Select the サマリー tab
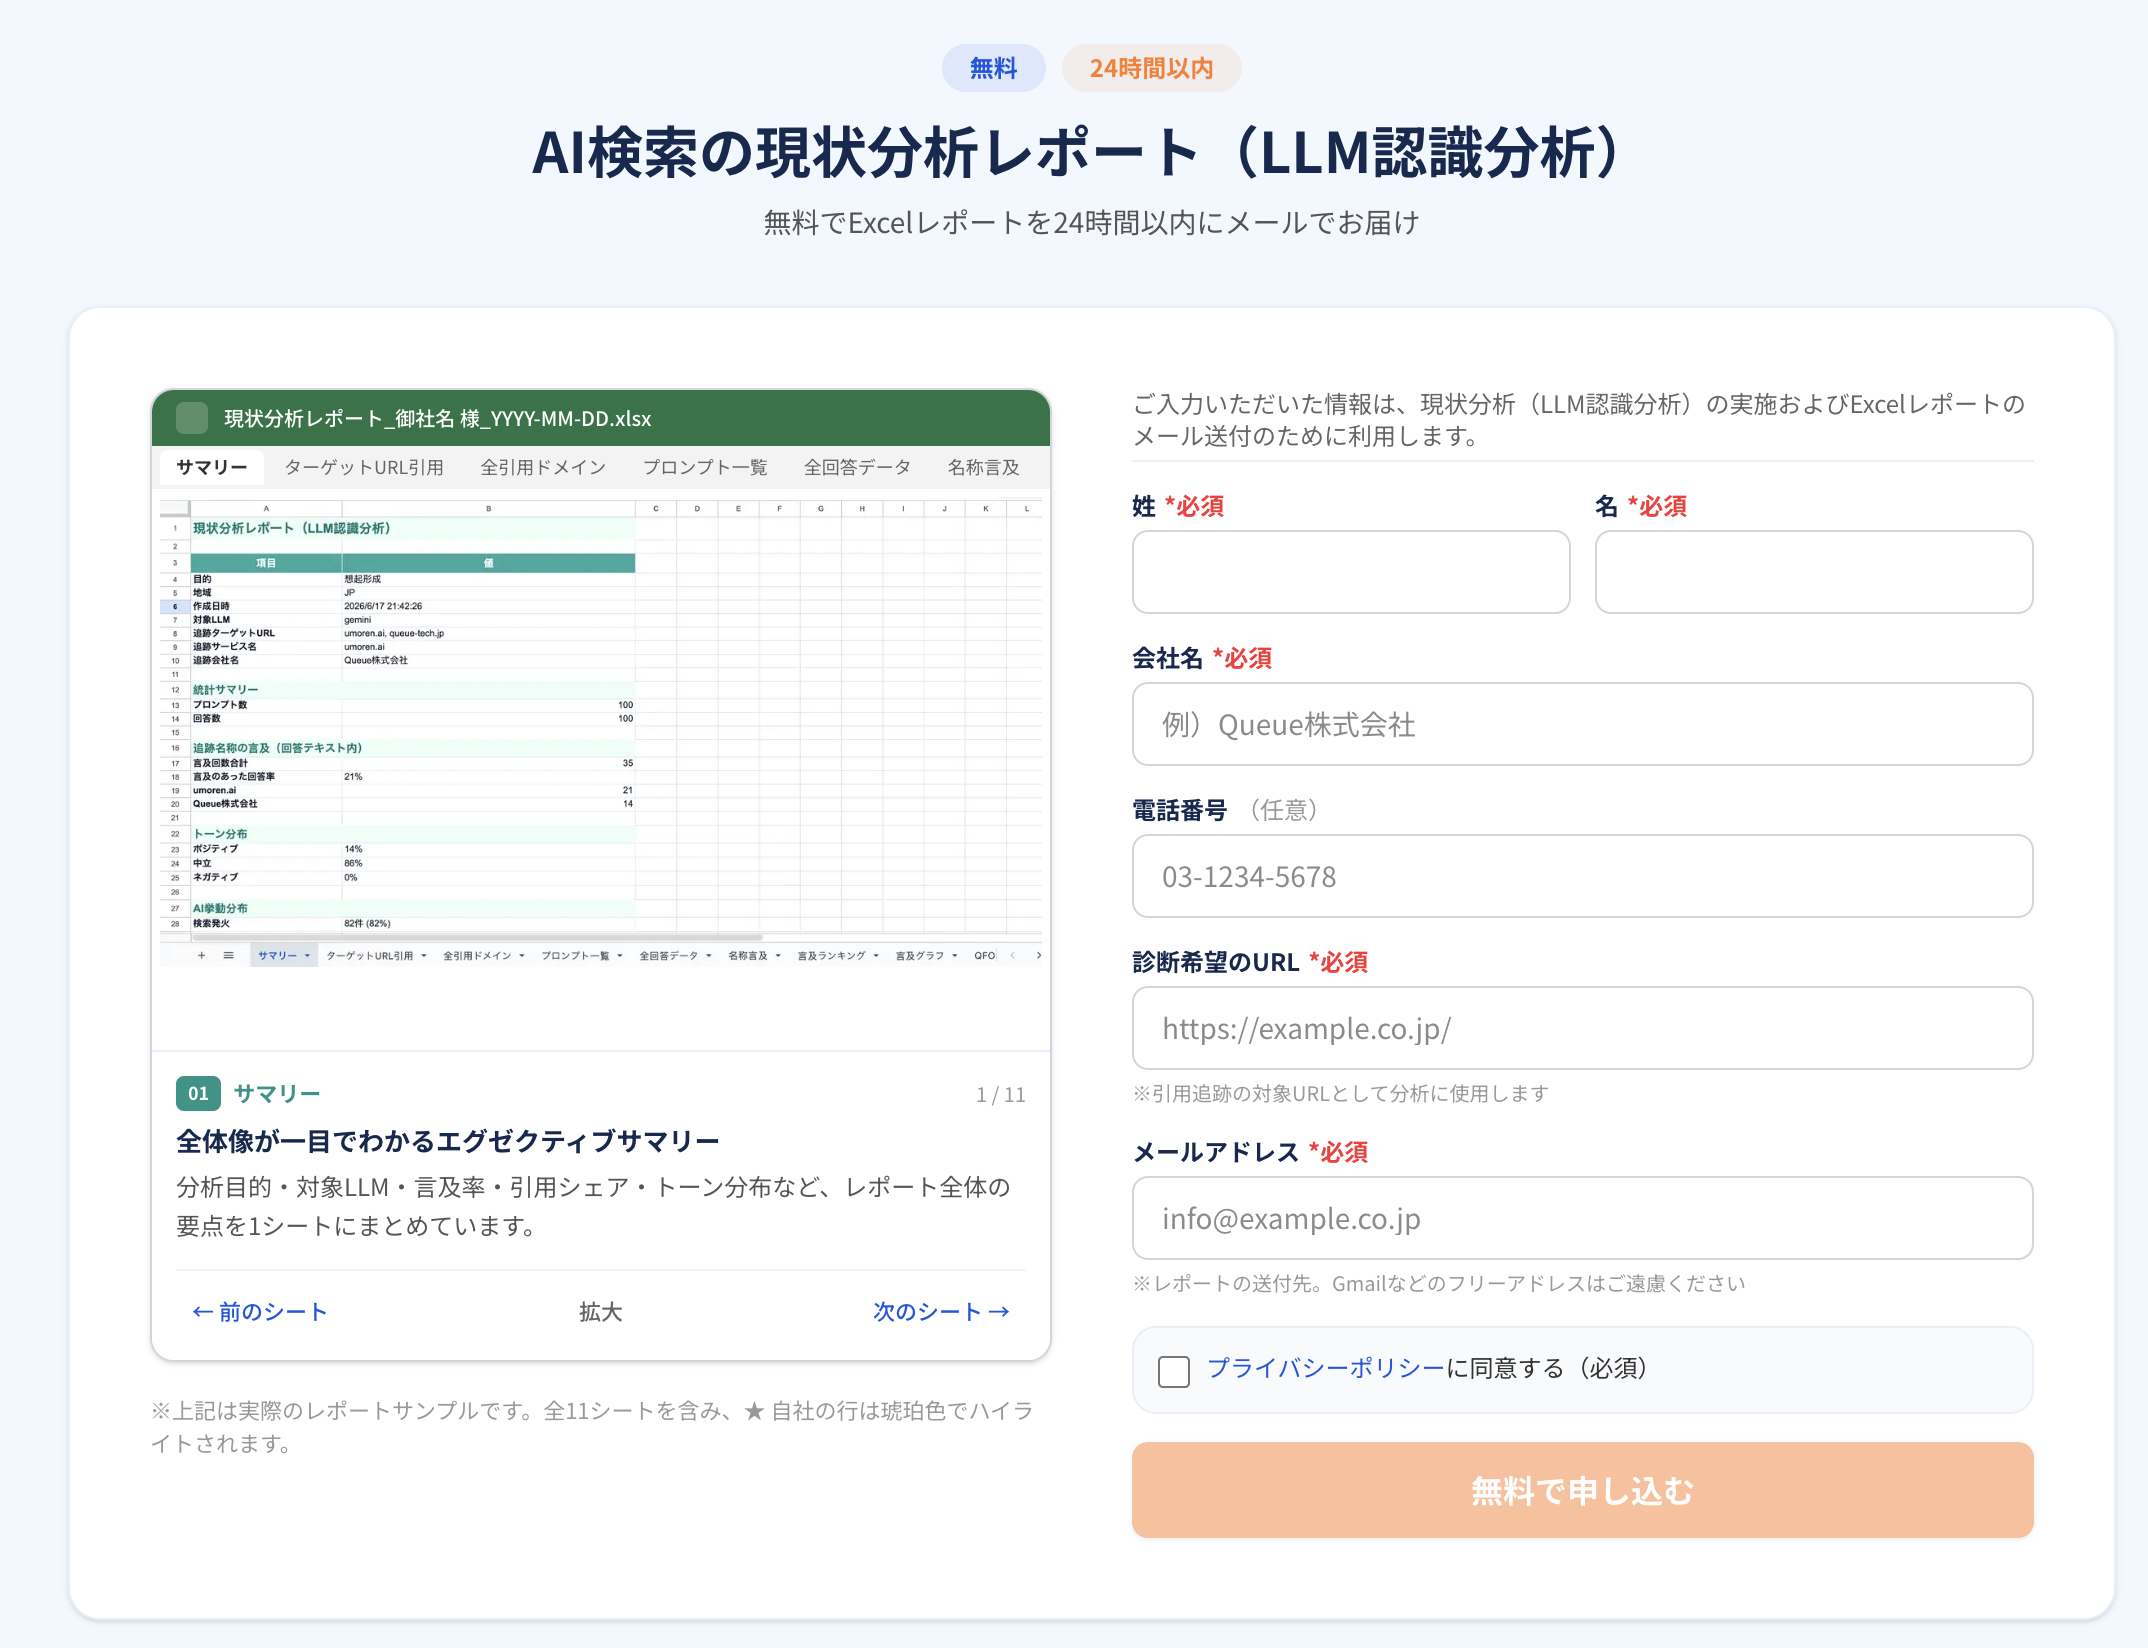 tap(211, 467)
